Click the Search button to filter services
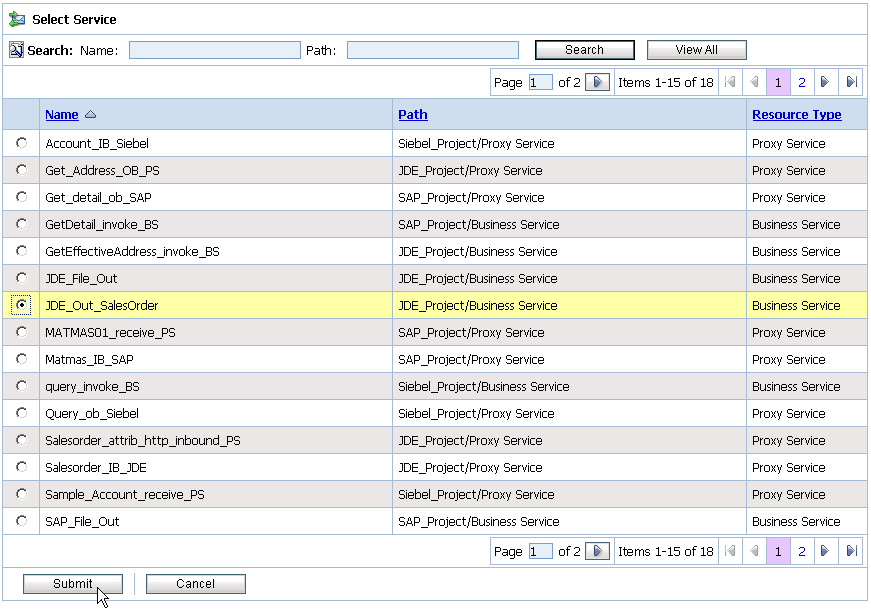Image resolution: width=871 pixels, height=609 pixels. (x=584, y=49)
